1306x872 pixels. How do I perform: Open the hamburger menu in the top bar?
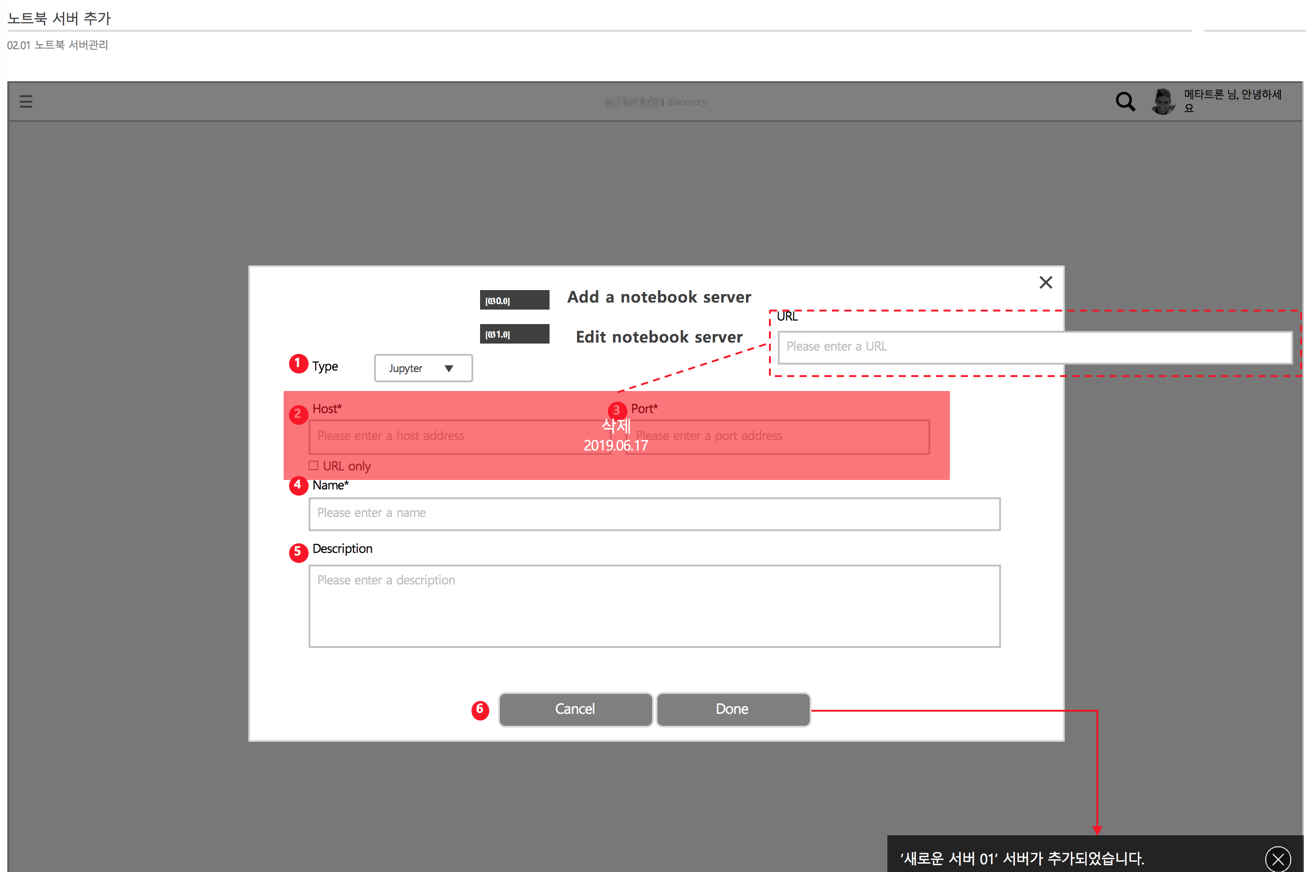click(26, 101)
